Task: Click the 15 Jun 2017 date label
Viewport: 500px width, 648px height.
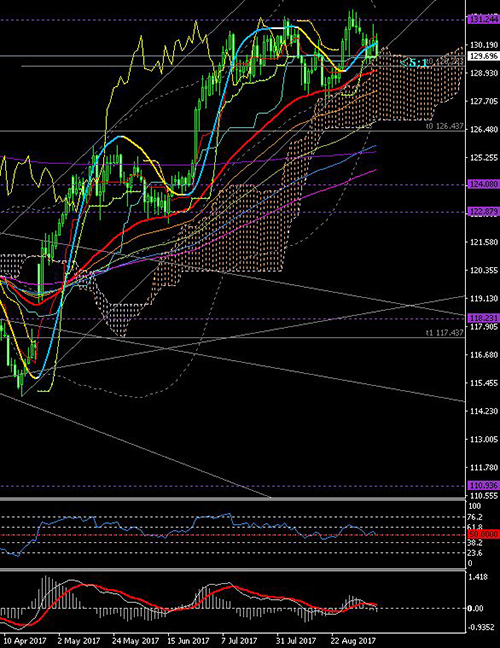Action: (189, 641)
